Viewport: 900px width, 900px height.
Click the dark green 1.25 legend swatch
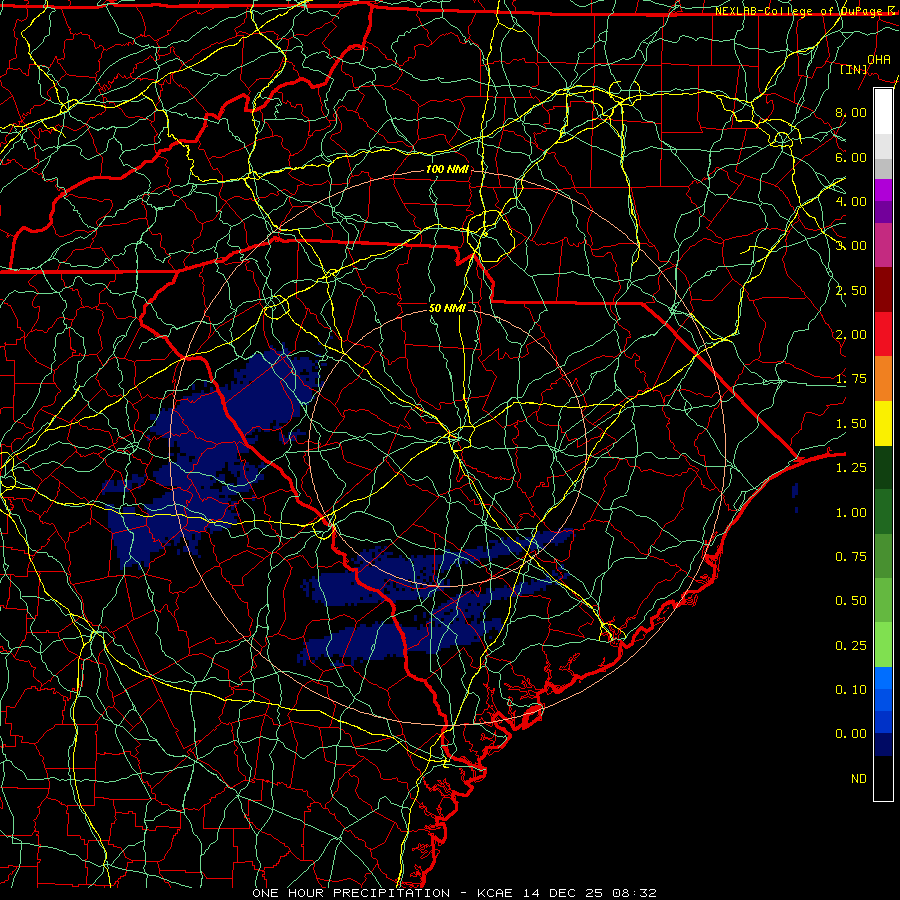883,467
